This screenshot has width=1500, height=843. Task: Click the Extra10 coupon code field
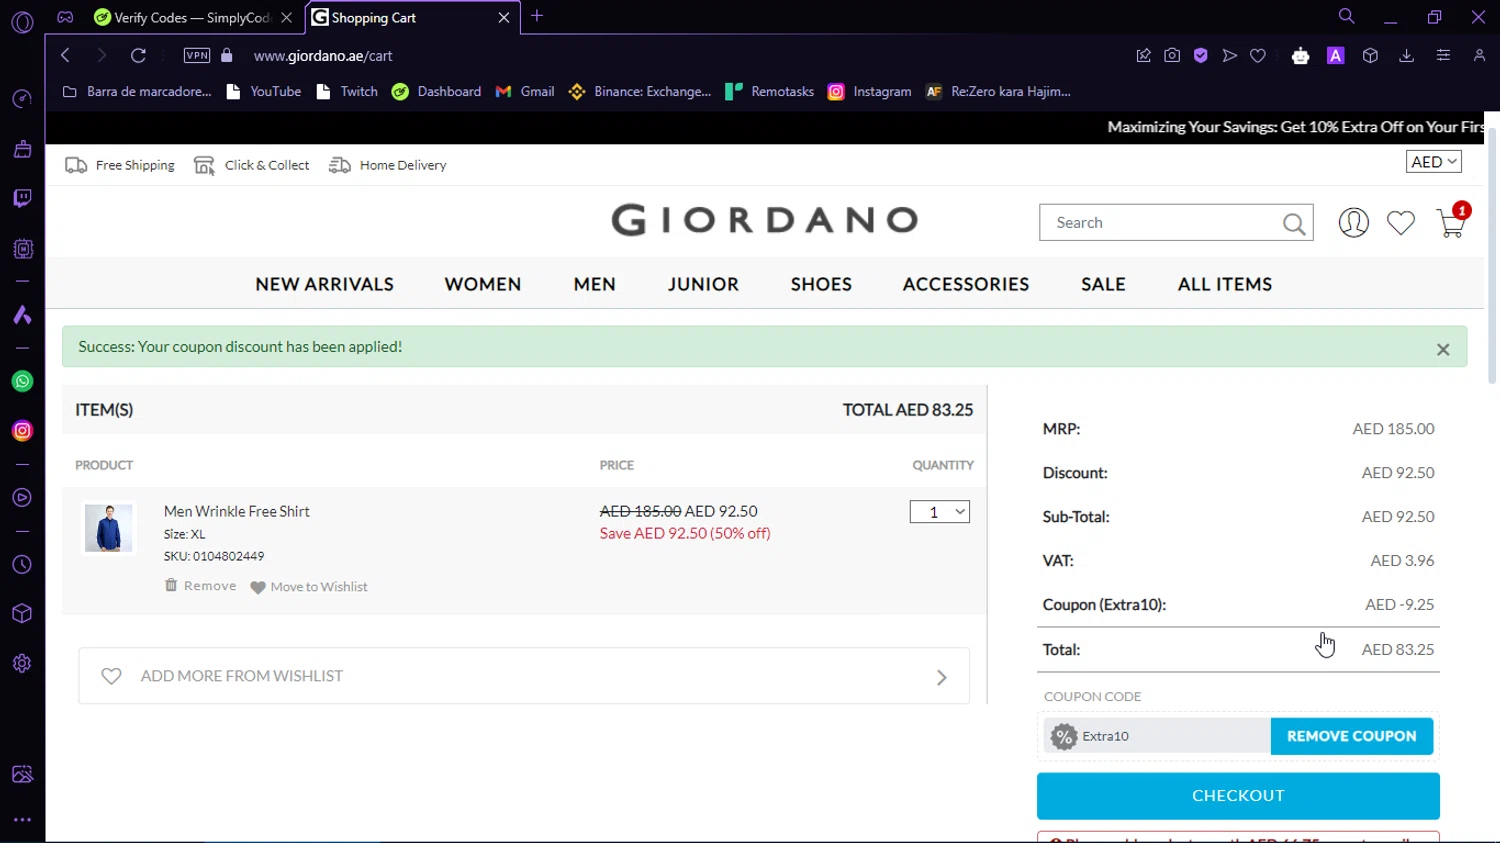tap(1157, 736)
